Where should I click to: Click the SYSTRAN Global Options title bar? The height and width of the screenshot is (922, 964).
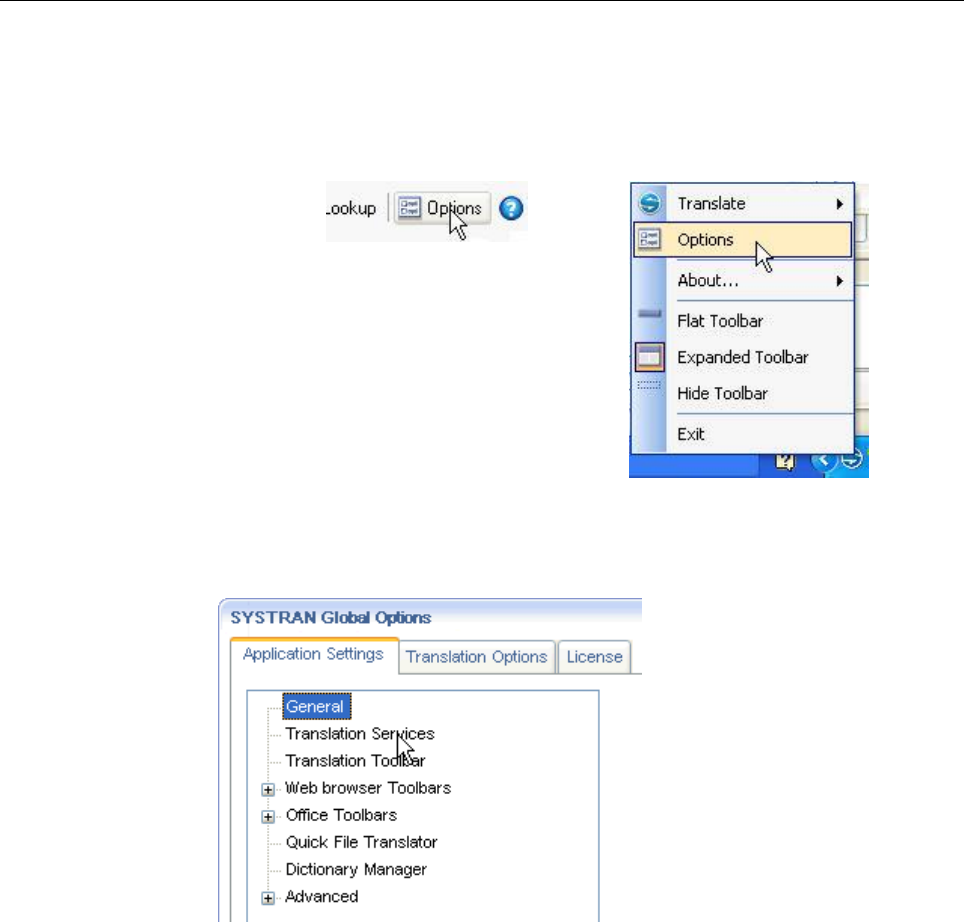pyautogui.click(x=430, y=618)
